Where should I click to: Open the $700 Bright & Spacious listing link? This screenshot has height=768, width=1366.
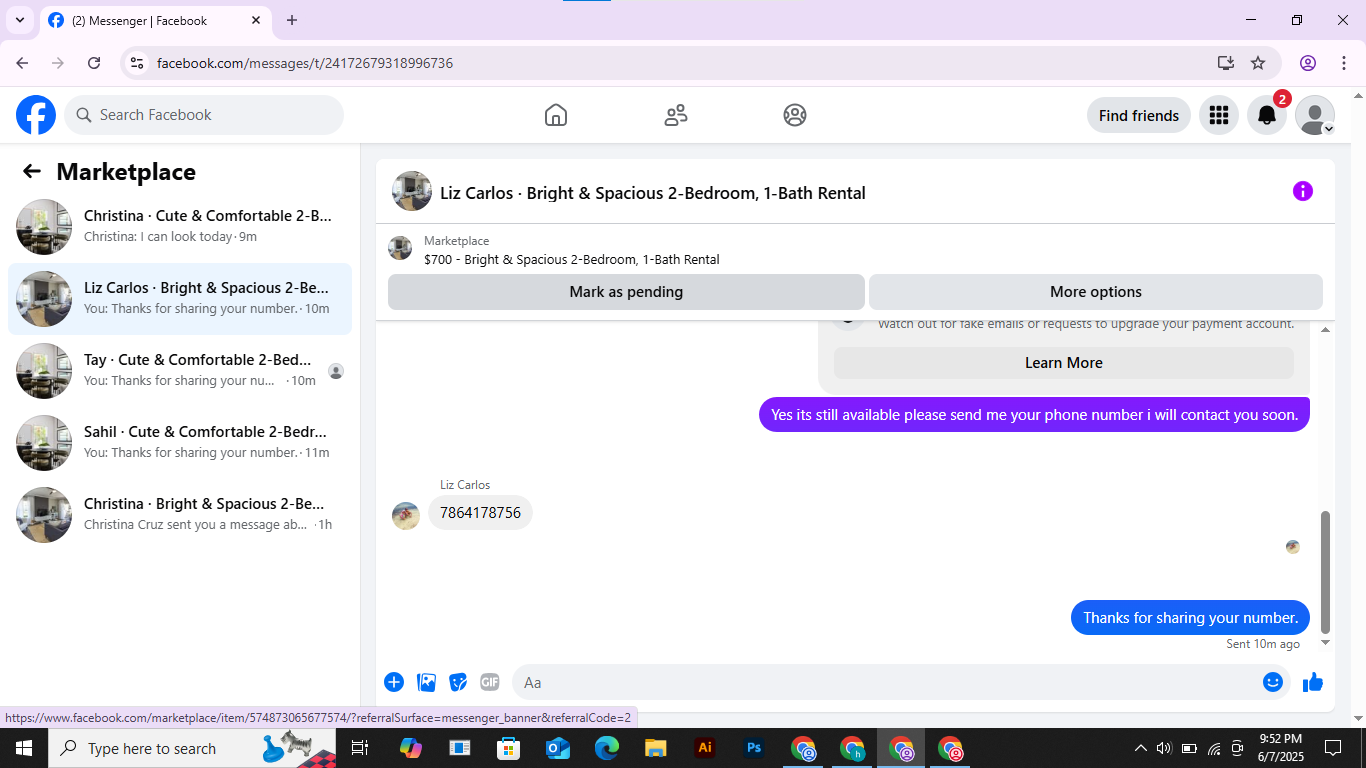(572, 259)
